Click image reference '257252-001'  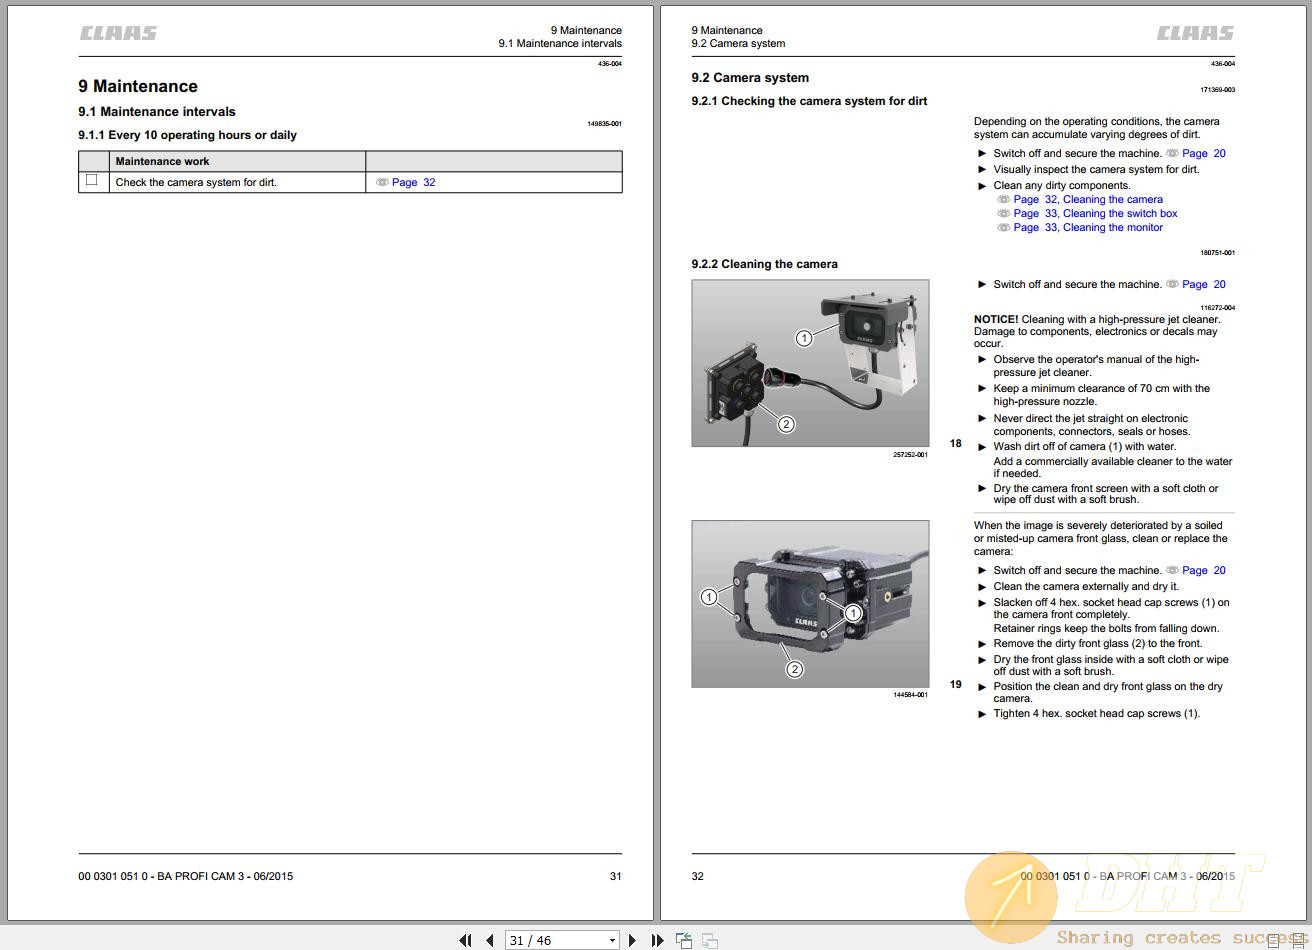coord(910,455)
